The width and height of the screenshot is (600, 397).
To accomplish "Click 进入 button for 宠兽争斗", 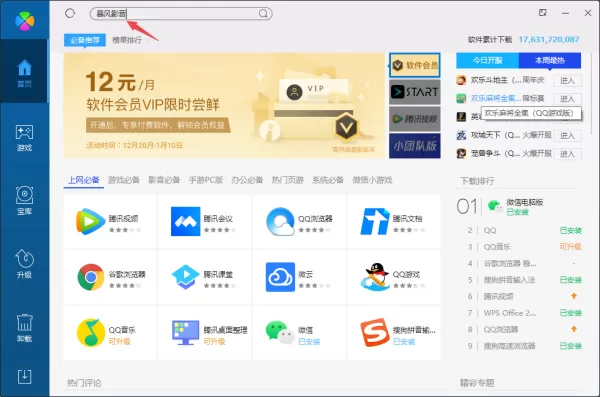I will (567, 154).
